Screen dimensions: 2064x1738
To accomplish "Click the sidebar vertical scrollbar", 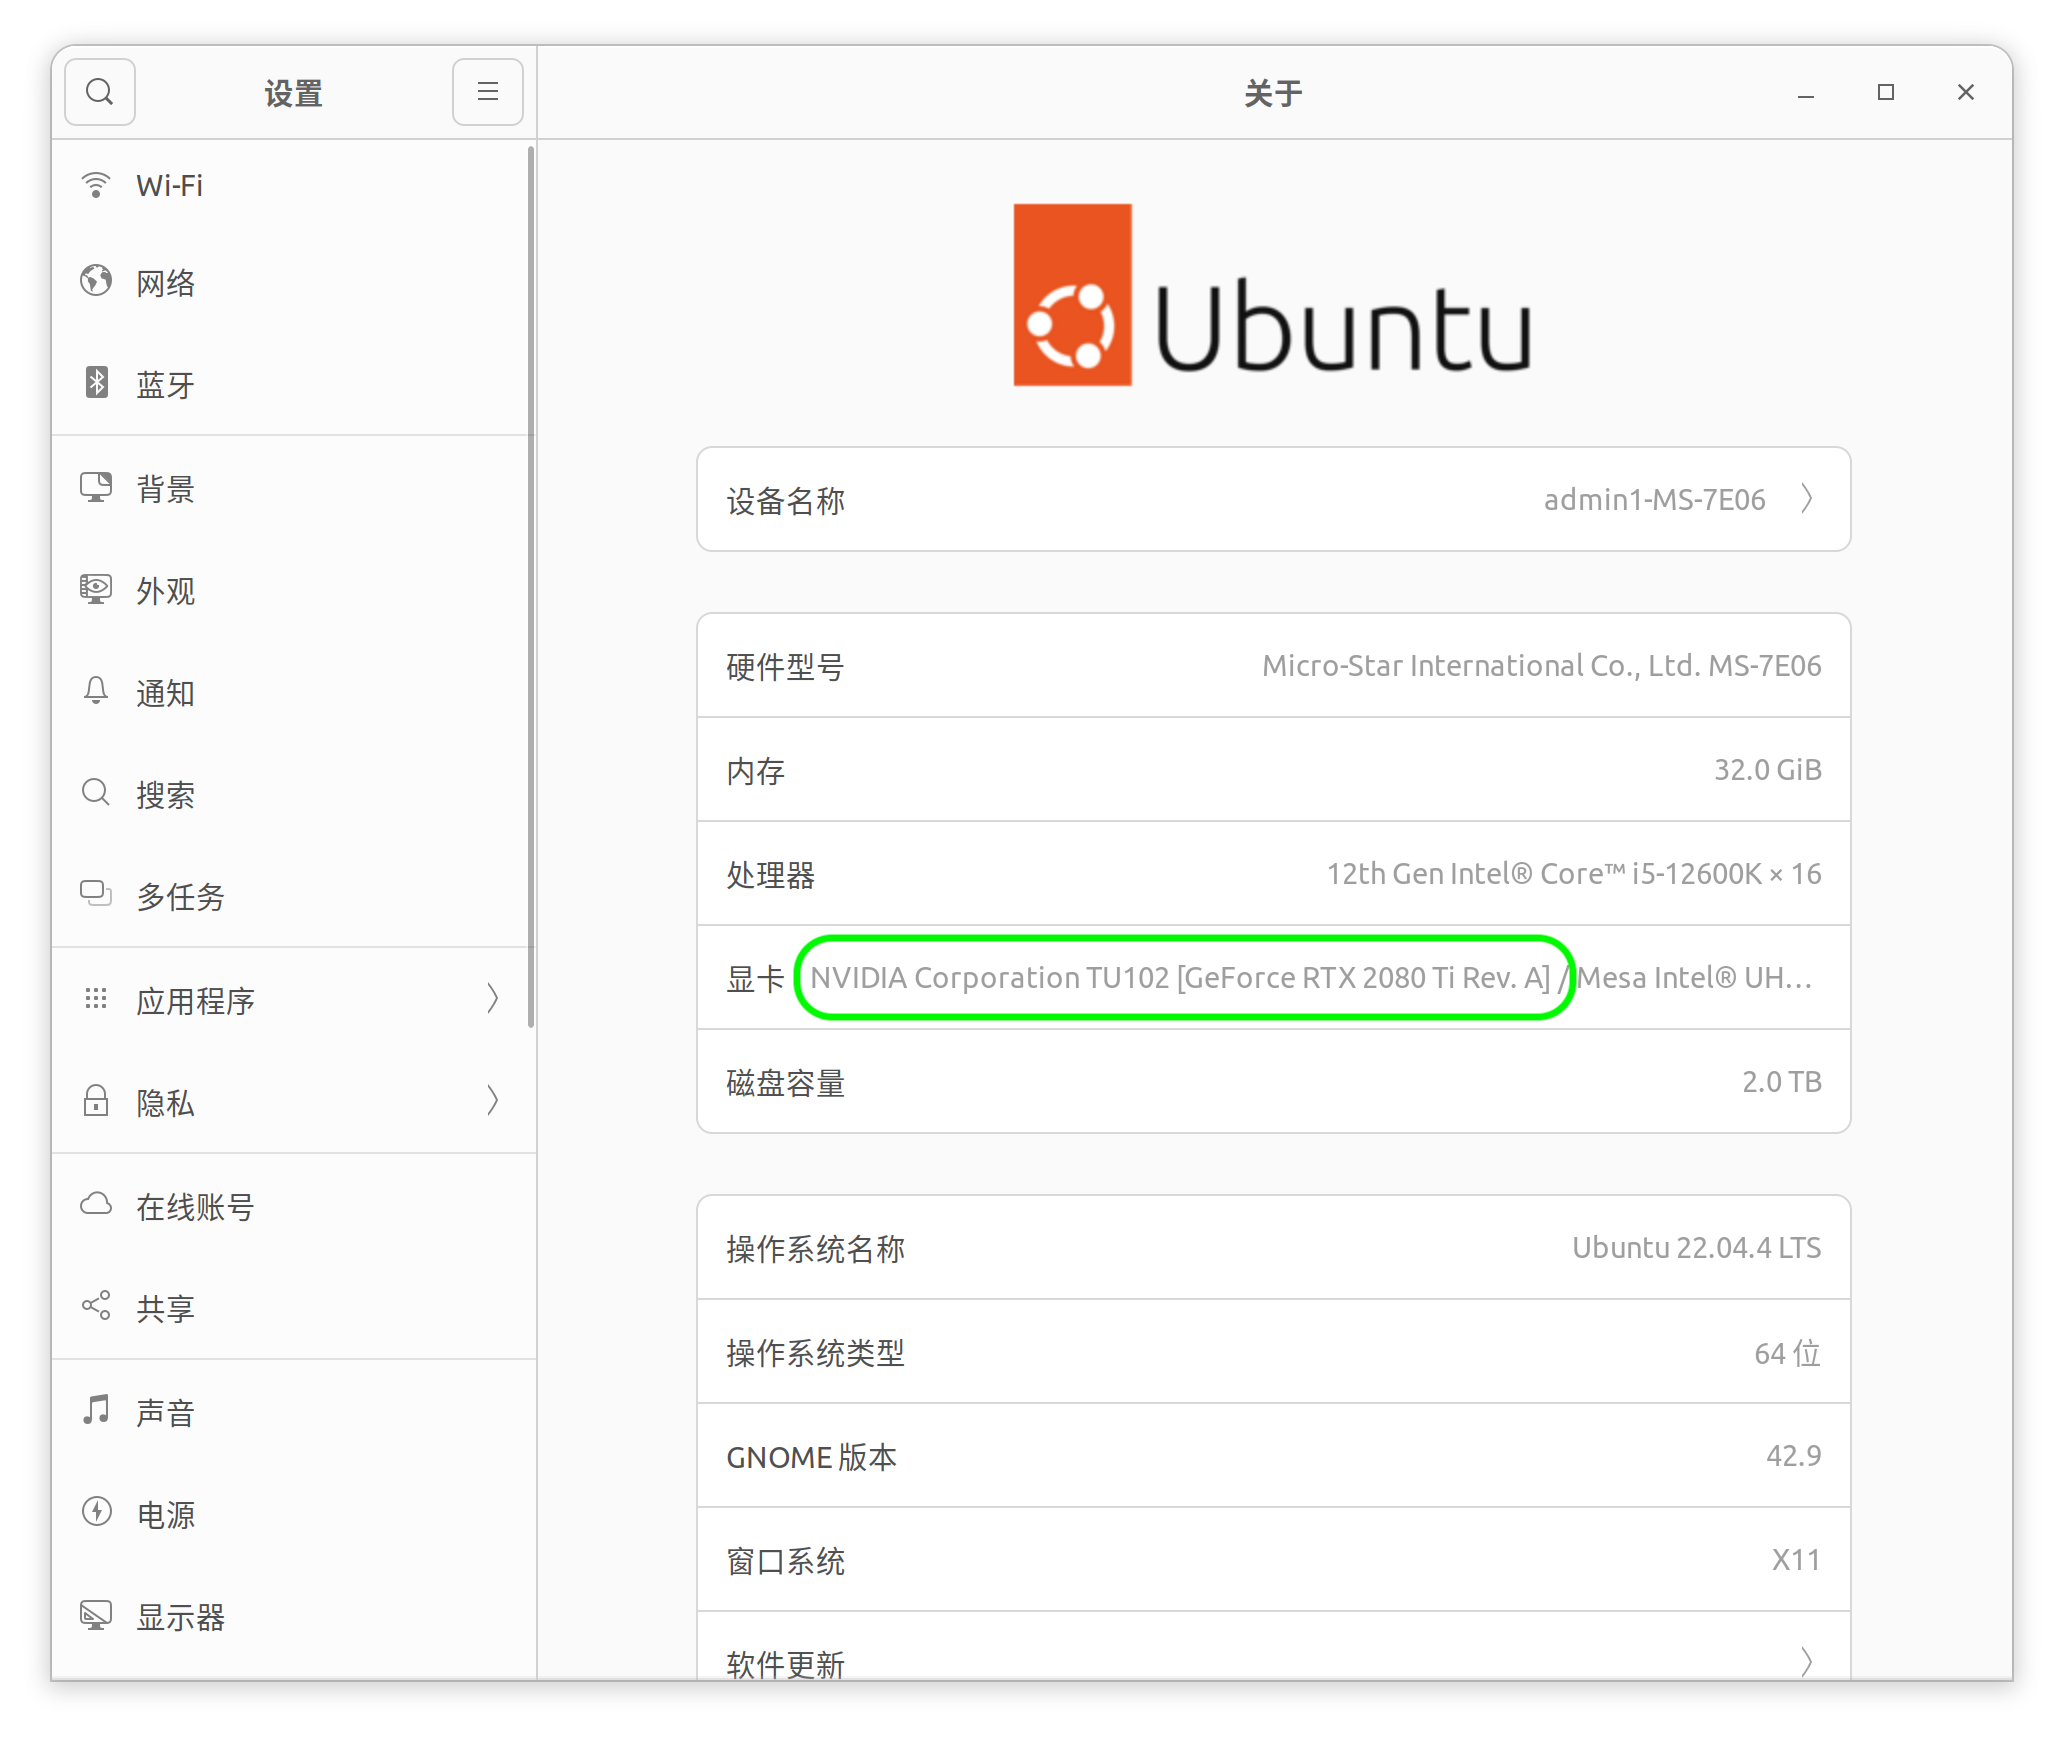I will tap(531, 586).
